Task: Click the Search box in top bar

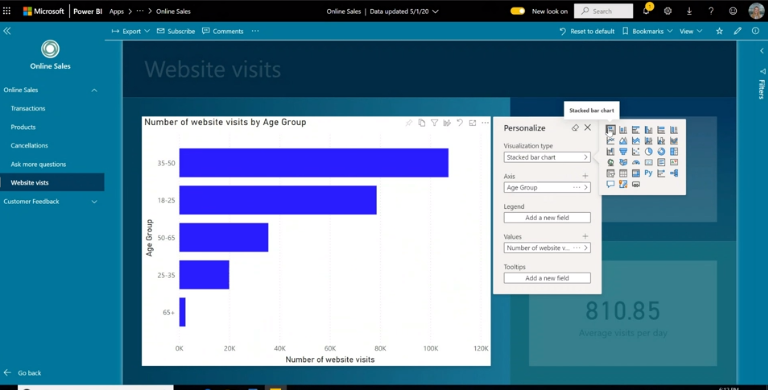Action: (603, 11)
